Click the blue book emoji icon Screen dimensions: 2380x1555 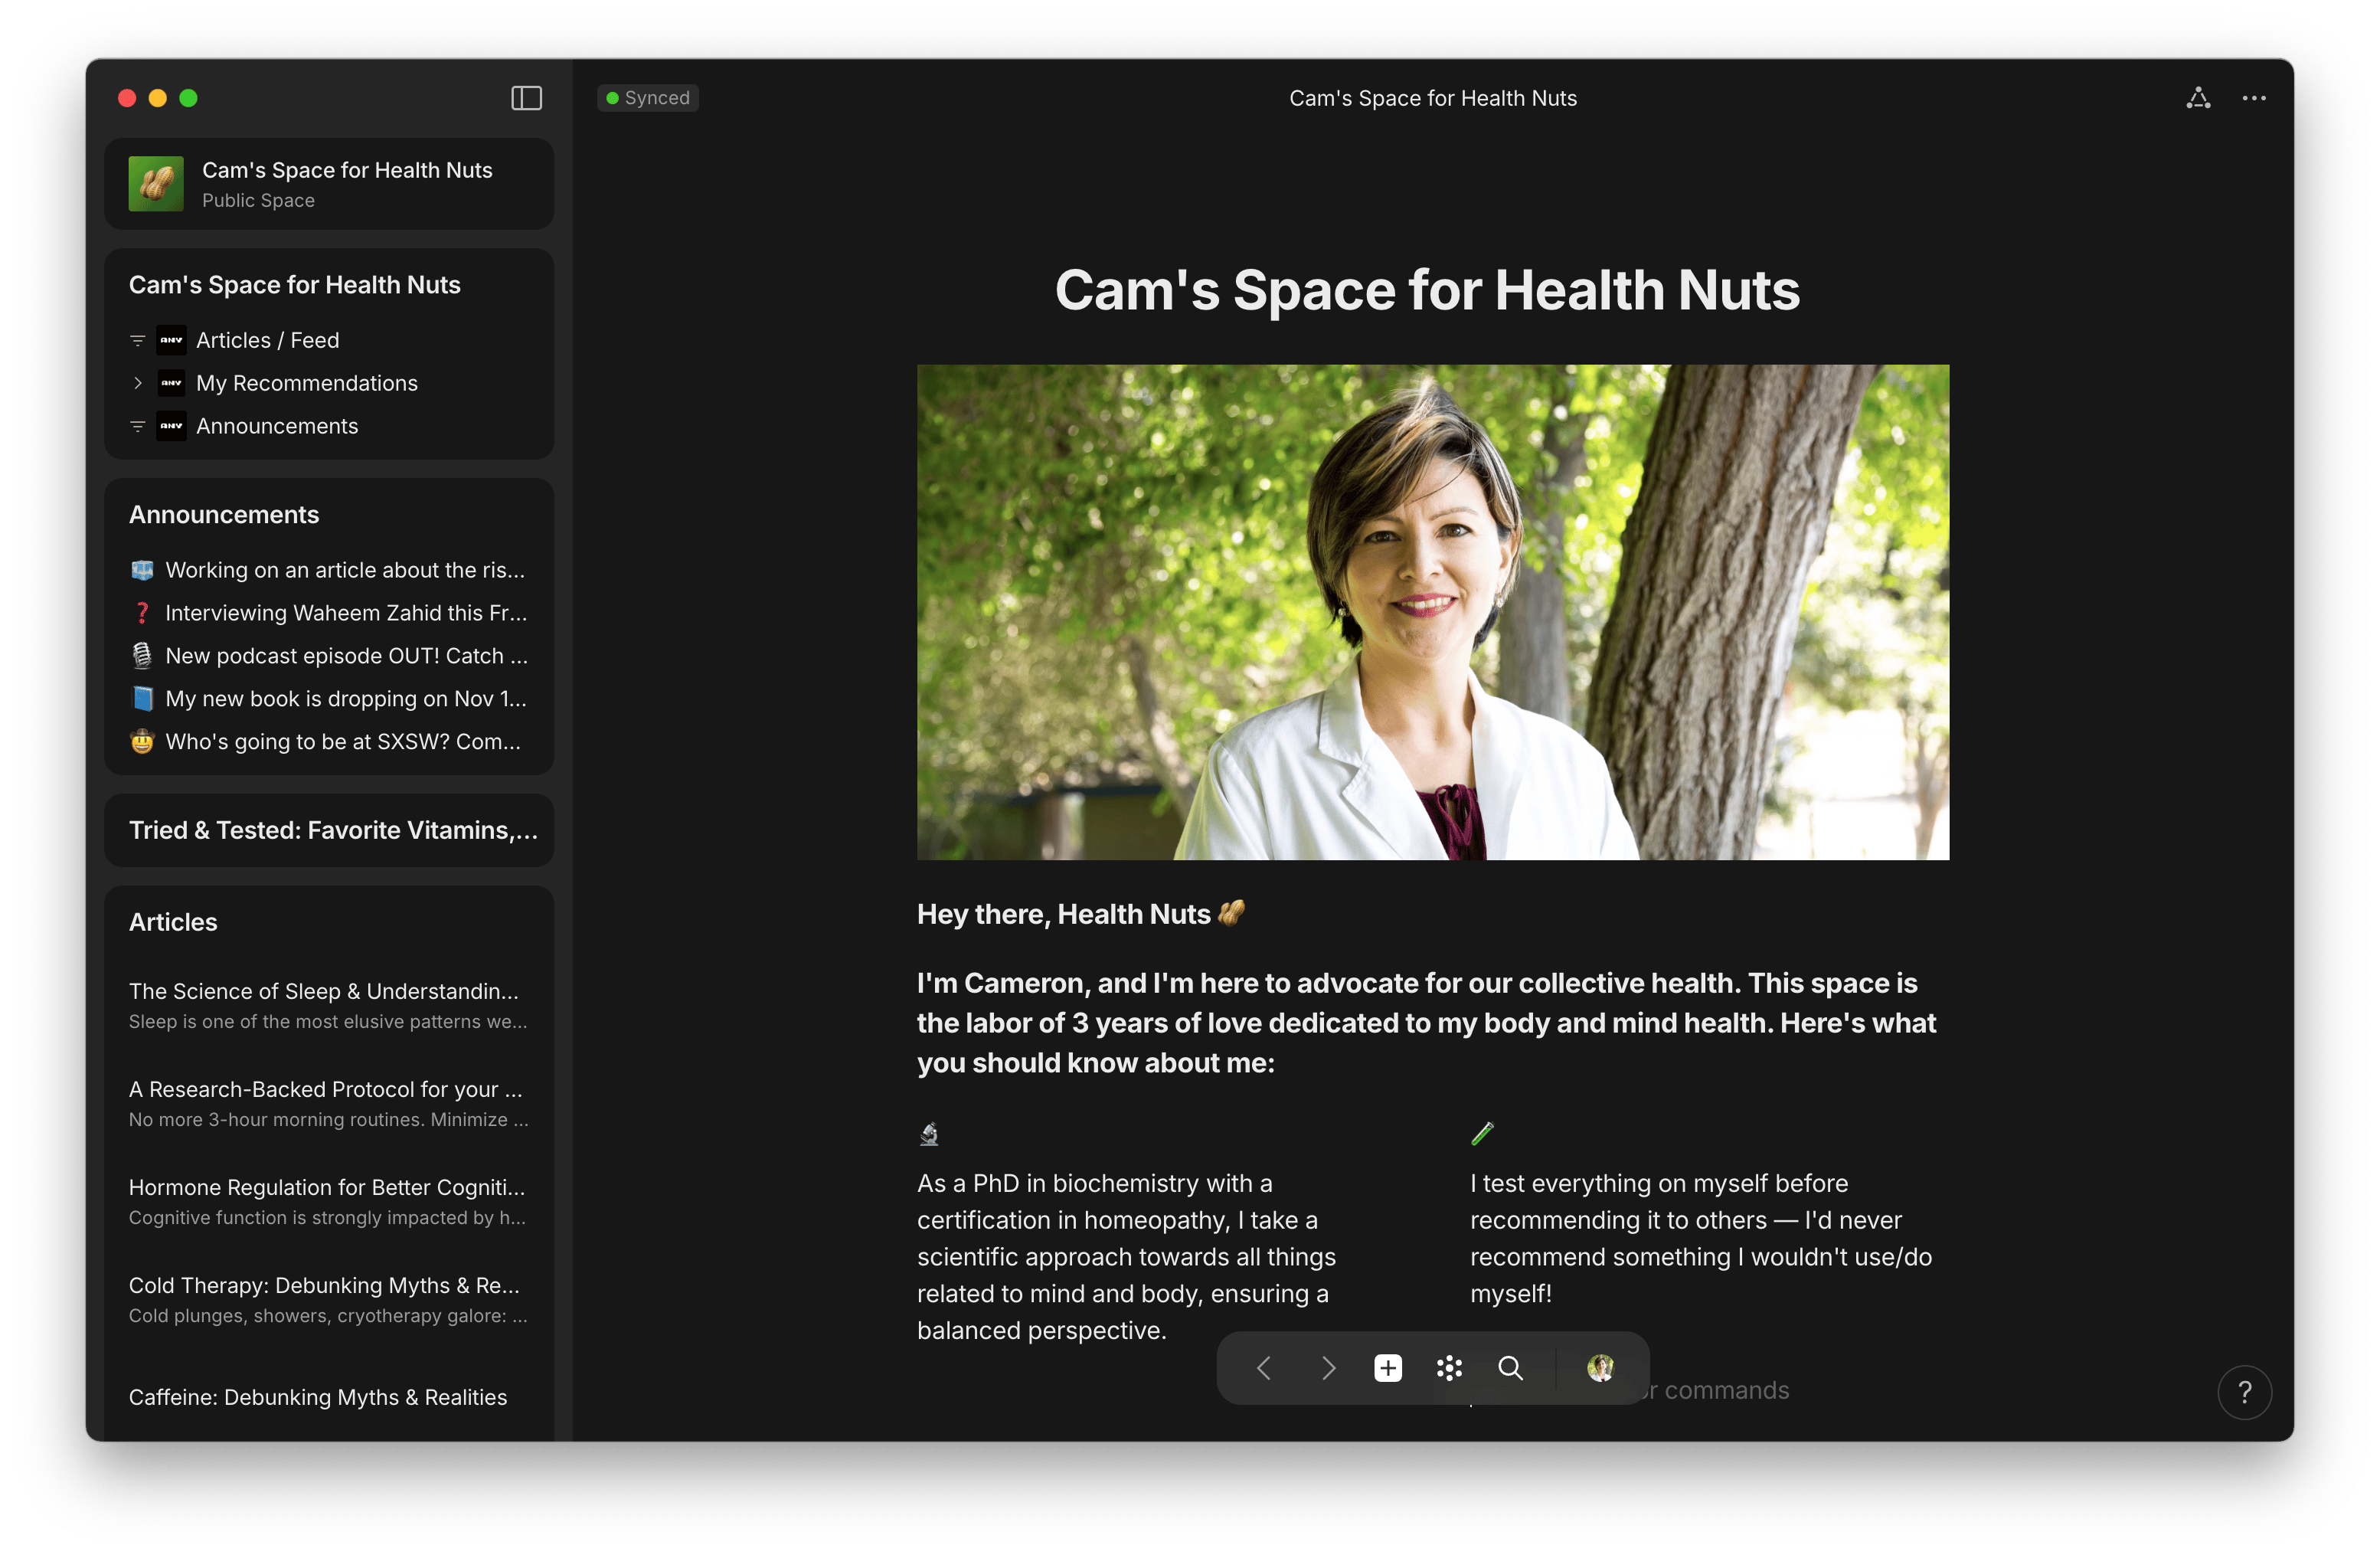coord(142,699)
